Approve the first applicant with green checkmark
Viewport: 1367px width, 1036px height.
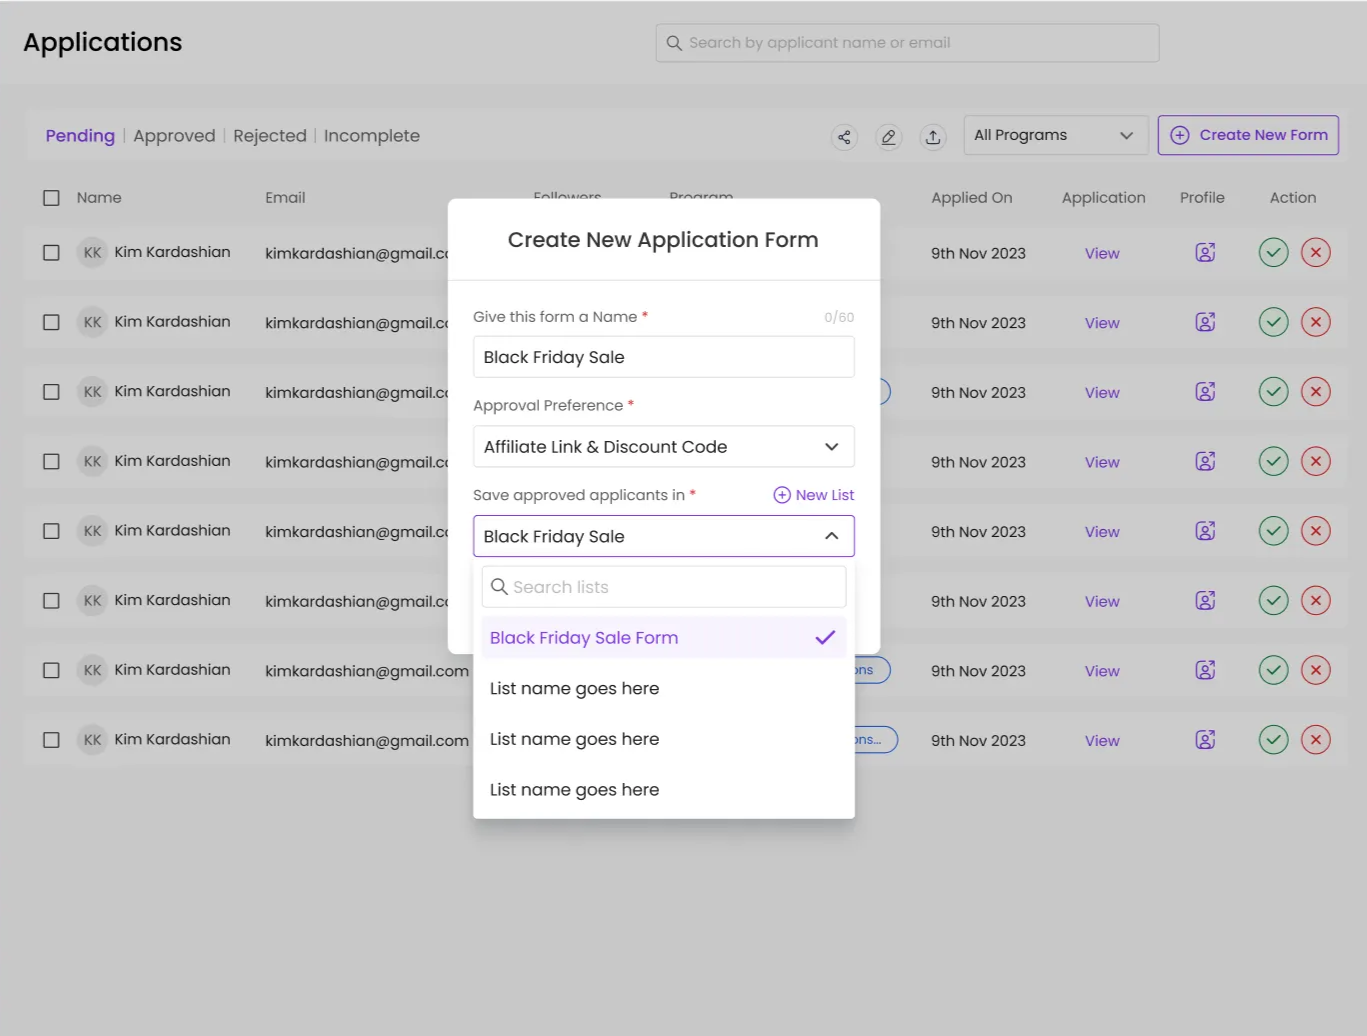[x=1273, y=253]
